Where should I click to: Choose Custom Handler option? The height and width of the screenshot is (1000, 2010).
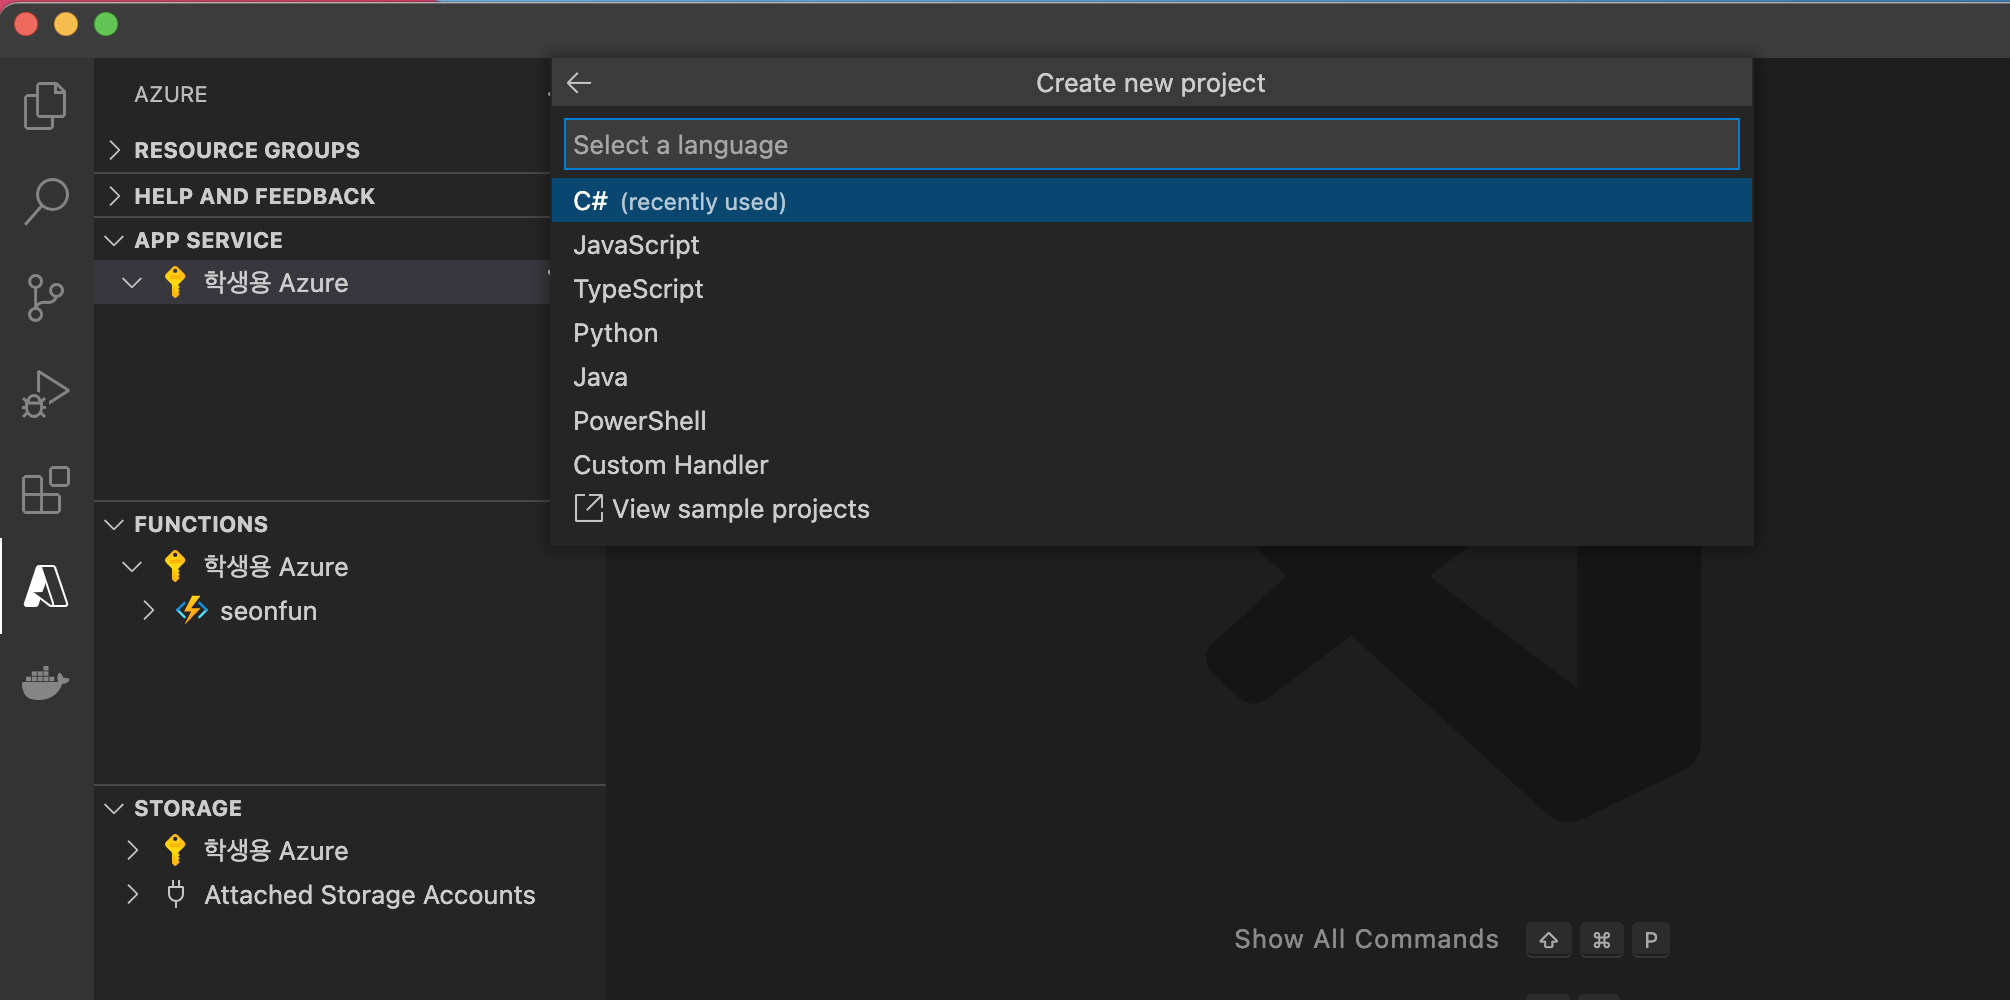pyautogui.click(x=1151, y=465)
